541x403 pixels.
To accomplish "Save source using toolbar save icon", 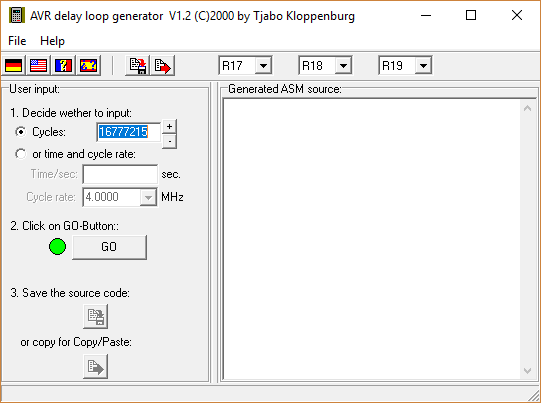I will pos(138,65).
